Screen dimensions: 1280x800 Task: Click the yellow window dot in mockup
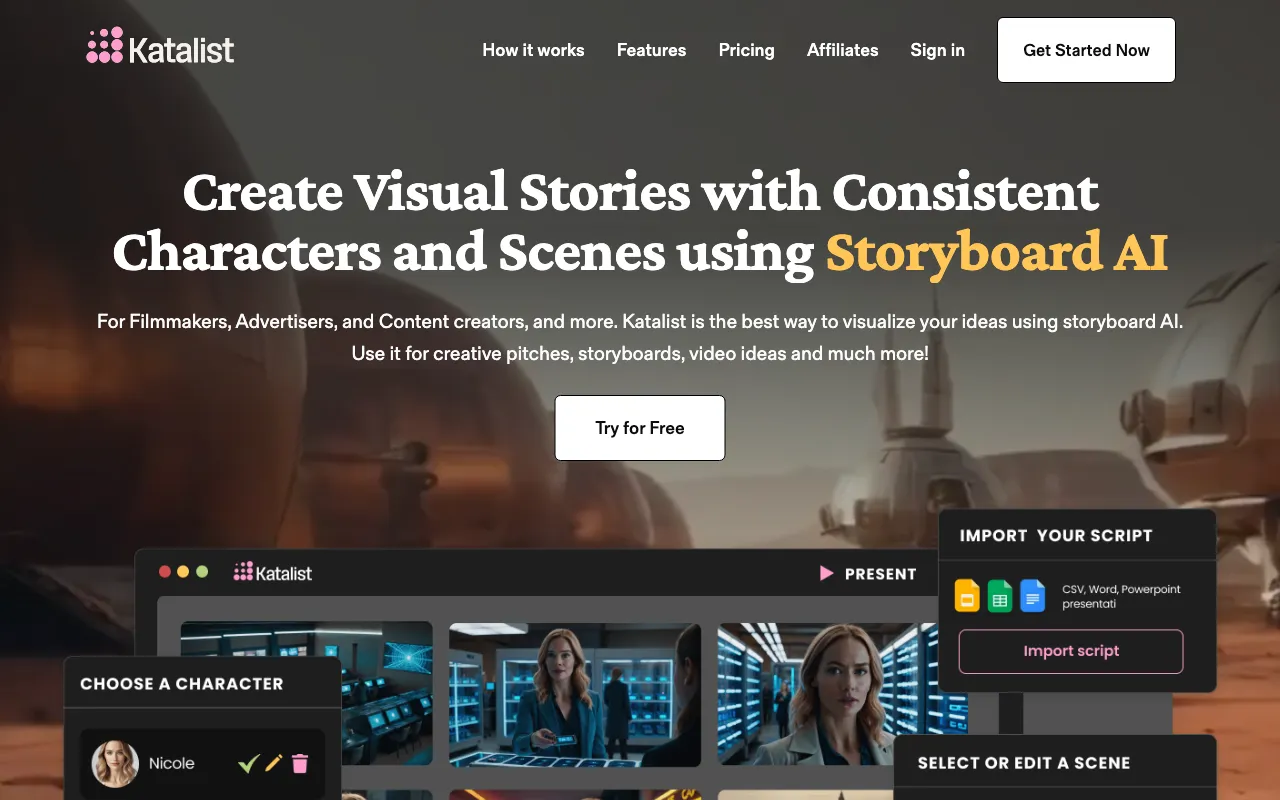(183, 572)
